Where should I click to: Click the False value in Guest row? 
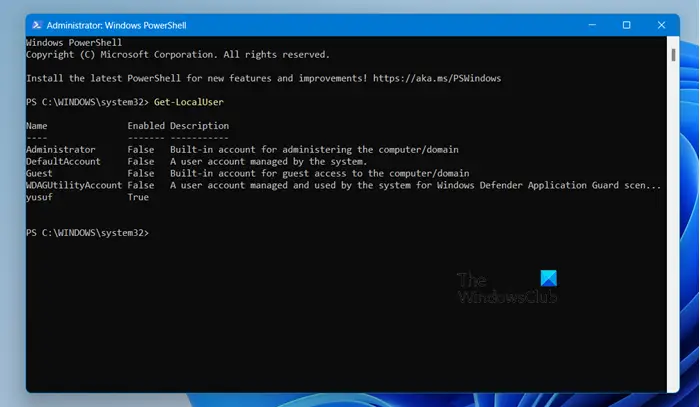tap(141, 173)
